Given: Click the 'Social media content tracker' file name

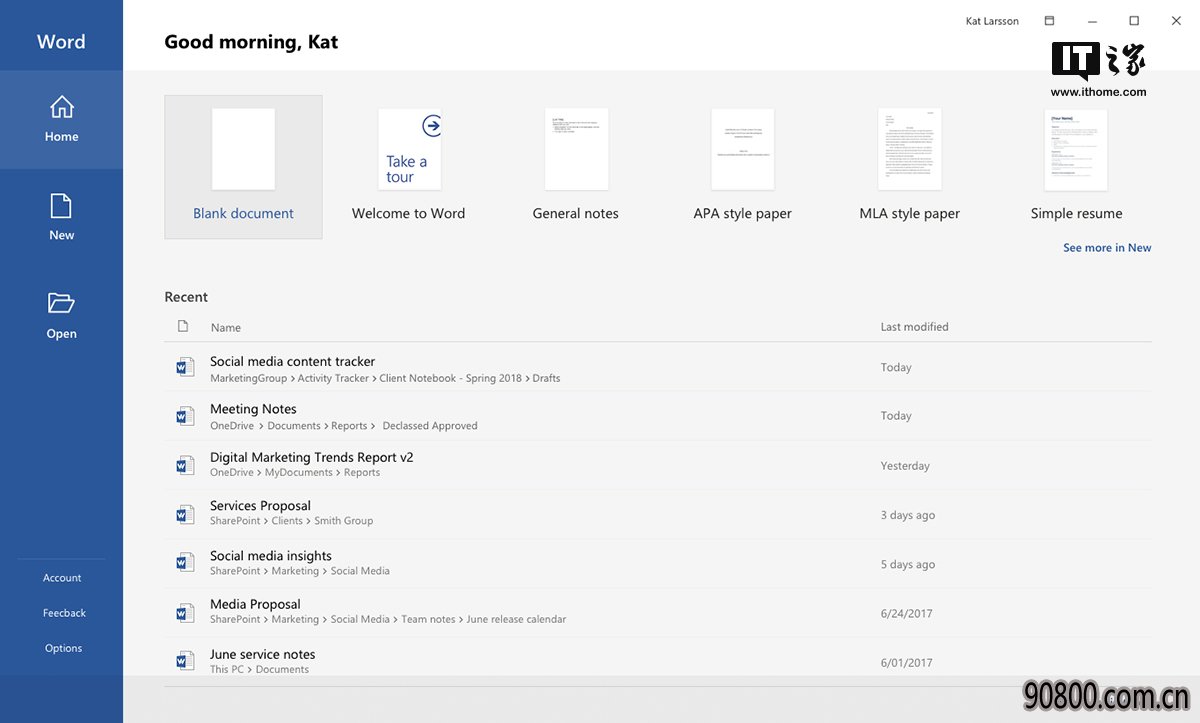Looking at the screenshot, I should point(292,361).
